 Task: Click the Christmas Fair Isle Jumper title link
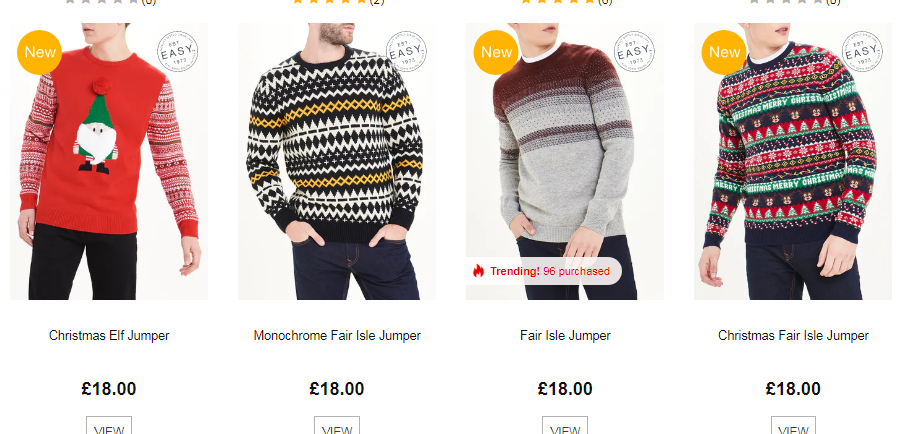(x=793, y=335)
